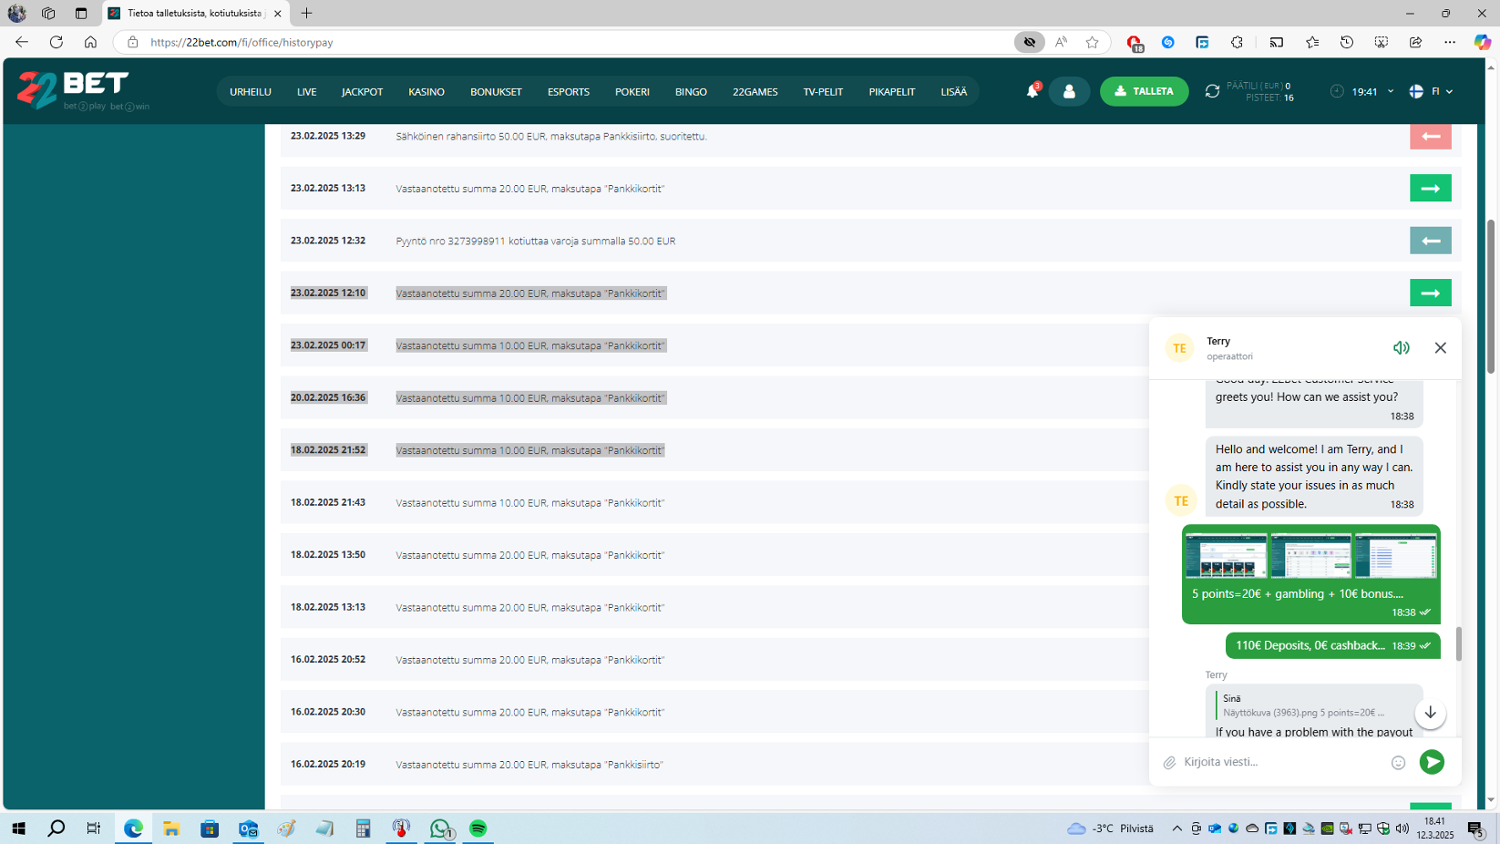
Task: Open the URHEILU menu
Action: pos(250,92)
